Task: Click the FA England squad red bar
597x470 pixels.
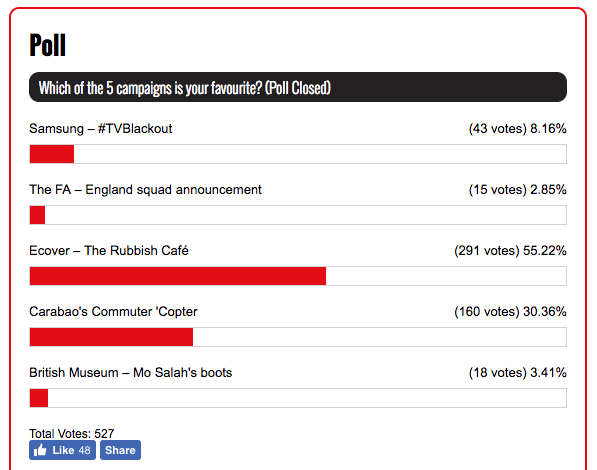Action: click(x=37, y=215)
